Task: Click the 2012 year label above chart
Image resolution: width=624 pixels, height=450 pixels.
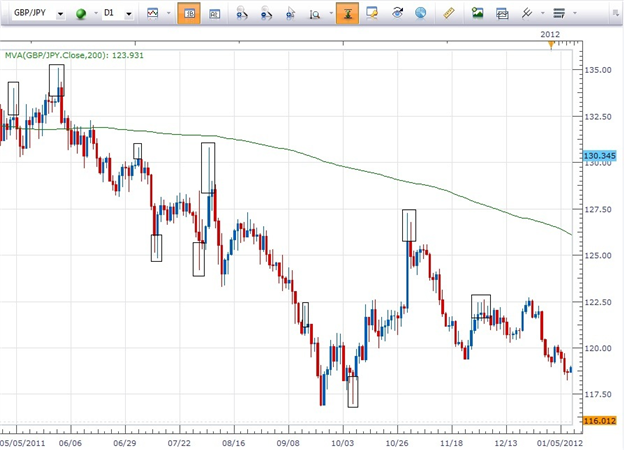Action: 550,35
